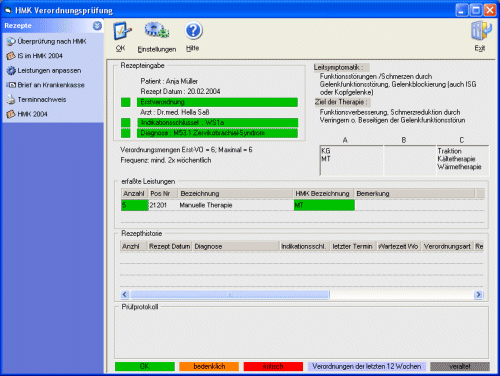The height and width of the screenshot is (376, 500).
Task: Close the HMK Verordnungsprüfung window
Action: 490,10
